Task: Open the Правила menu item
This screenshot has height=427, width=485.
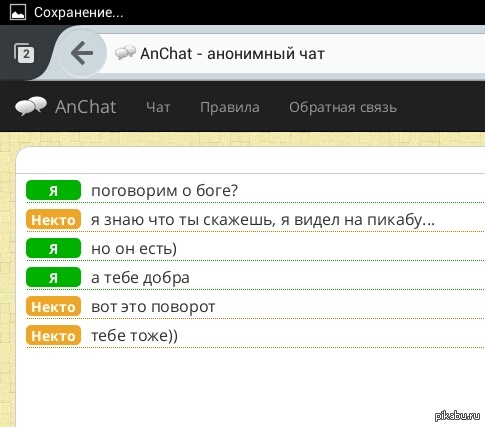Action: [x=230, y=108]
